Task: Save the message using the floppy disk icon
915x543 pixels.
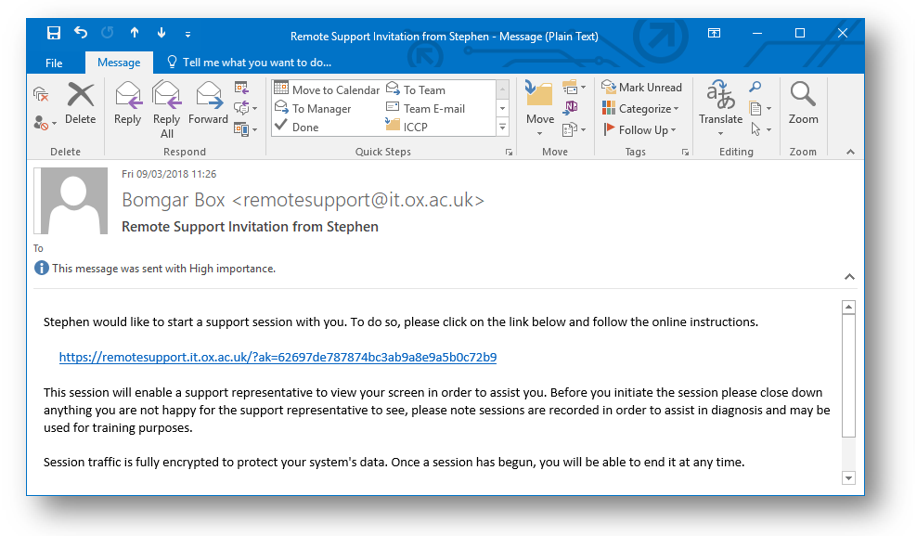Action: tap(53, 34)
